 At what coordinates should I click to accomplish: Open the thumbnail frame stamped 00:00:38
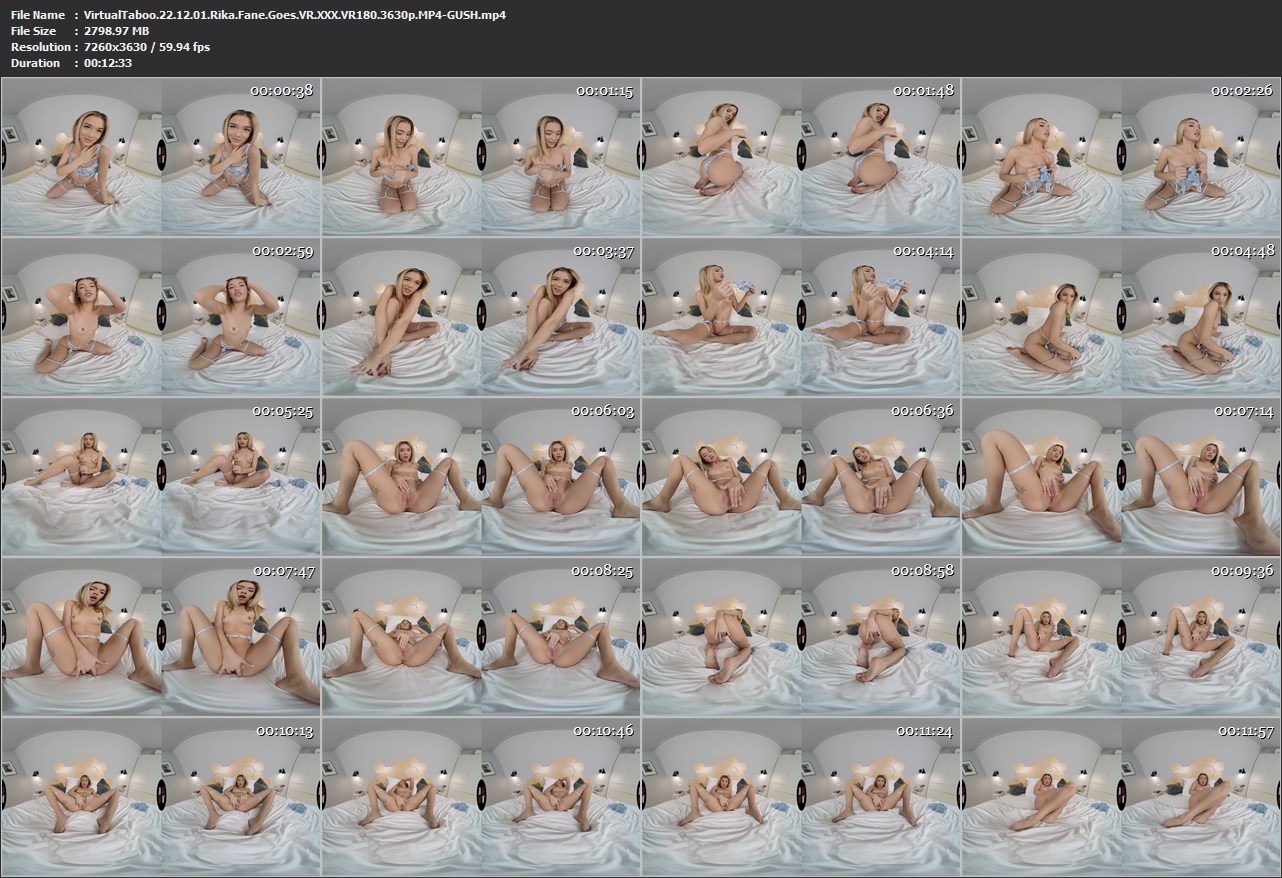(x=161, y=158)
